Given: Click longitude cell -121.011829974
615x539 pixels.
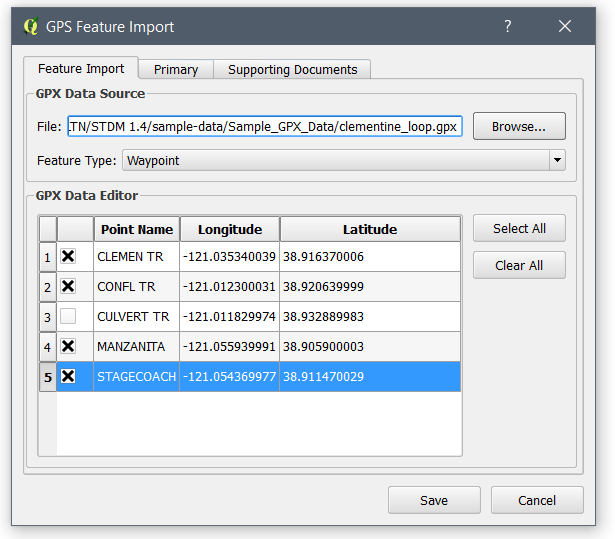Looking at the screenshot, I should click(x=229, y=316).
